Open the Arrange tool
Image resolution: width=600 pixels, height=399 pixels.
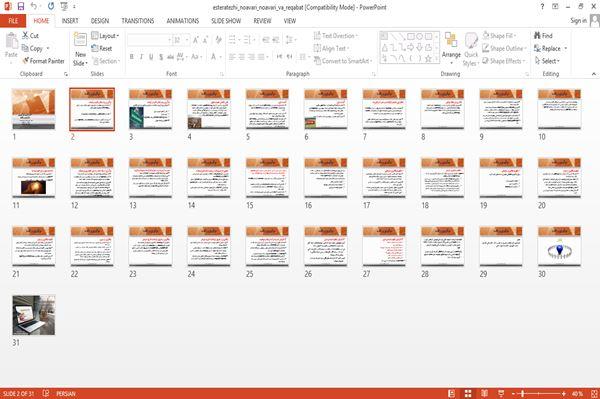[x=451, y=47]
